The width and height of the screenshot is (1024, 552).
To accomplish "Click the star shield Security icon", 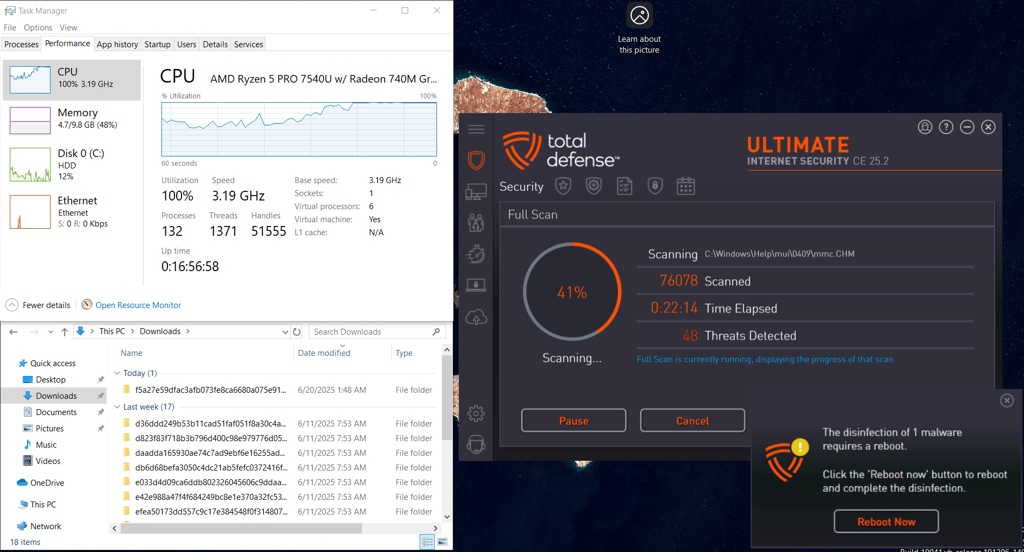I will 563,186.
